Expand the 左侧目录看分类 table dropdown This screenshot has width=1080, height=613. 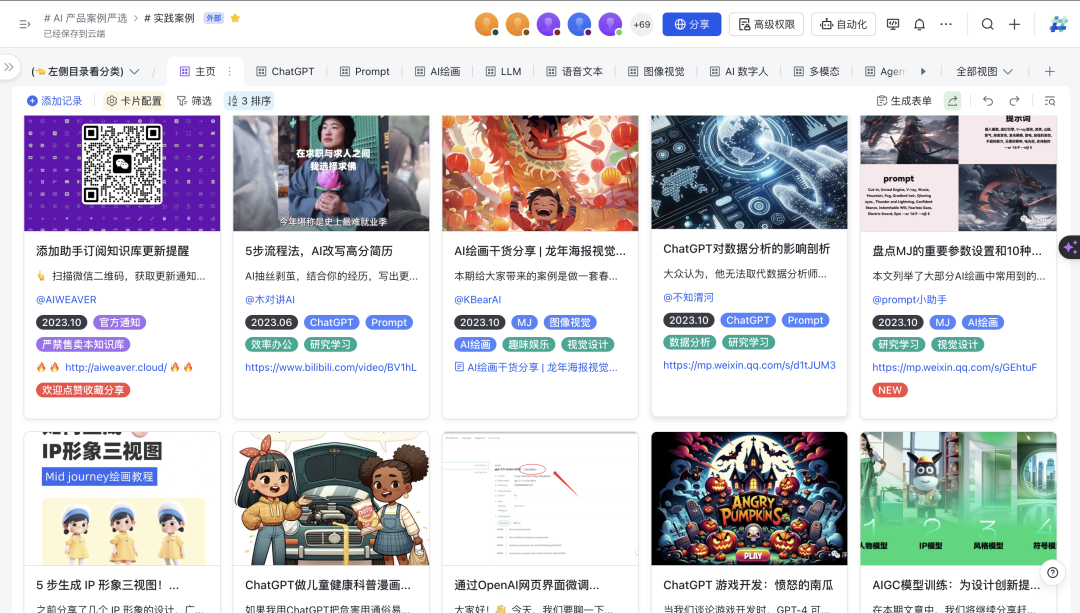pyautogui.click(x=86, y=72)
